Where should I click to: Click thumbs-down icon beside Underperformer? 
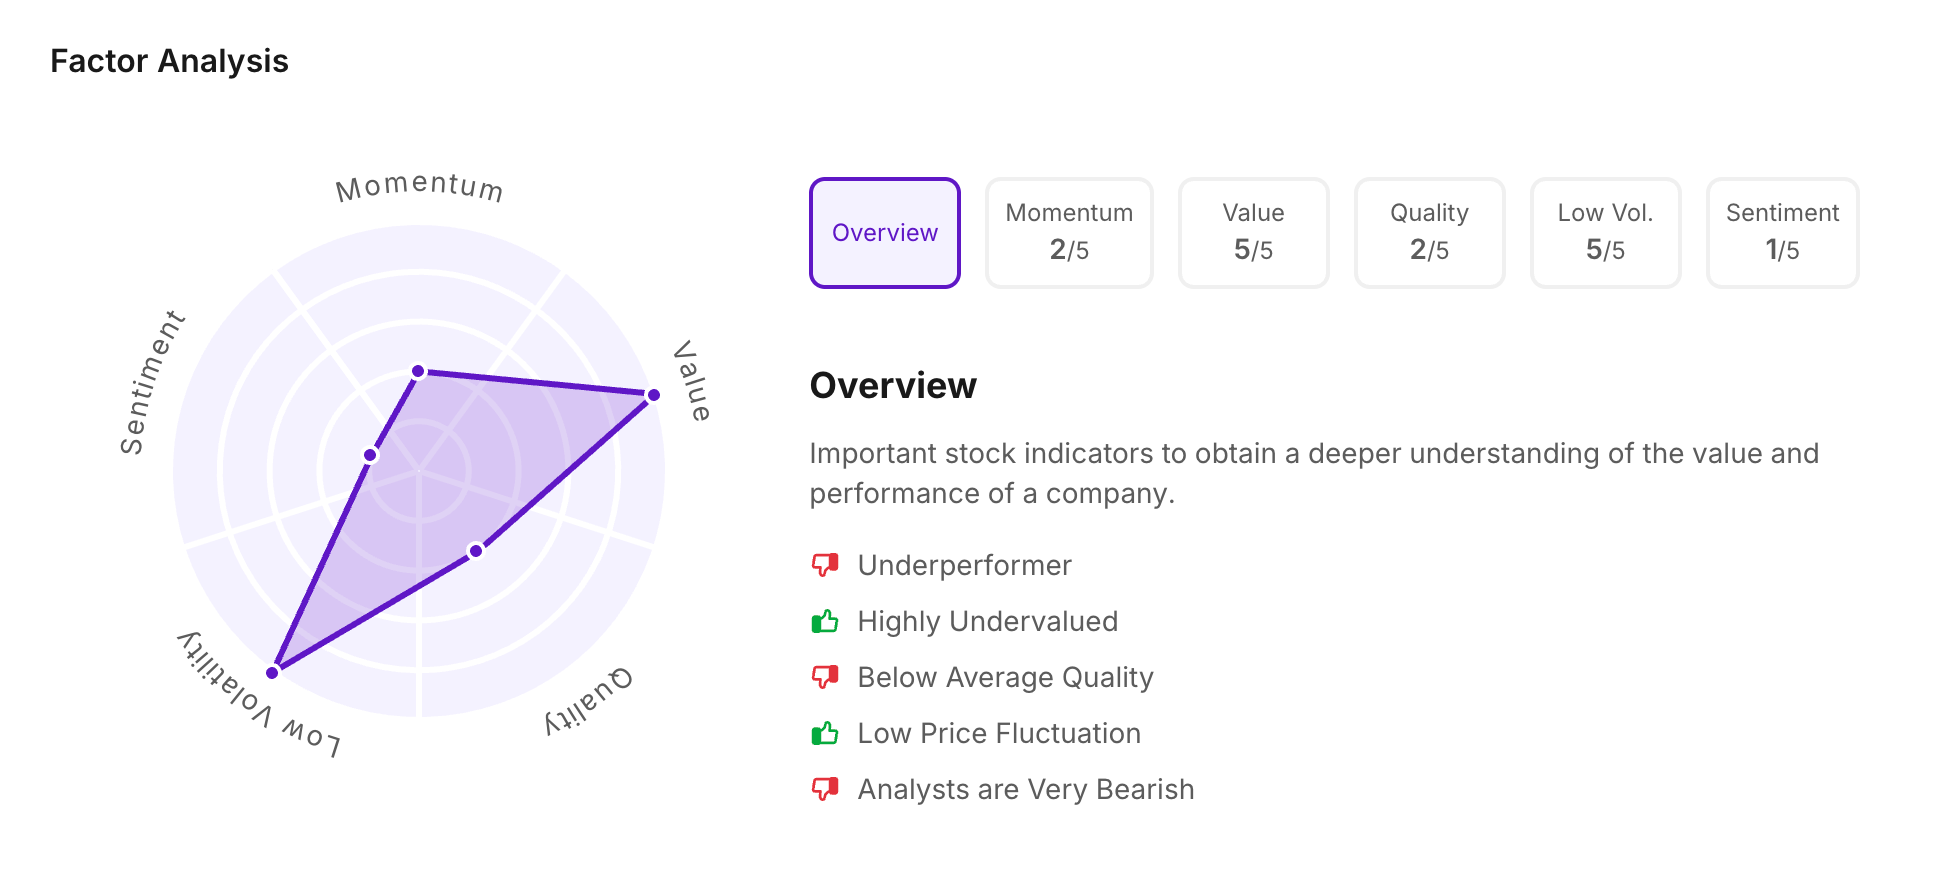825,566
